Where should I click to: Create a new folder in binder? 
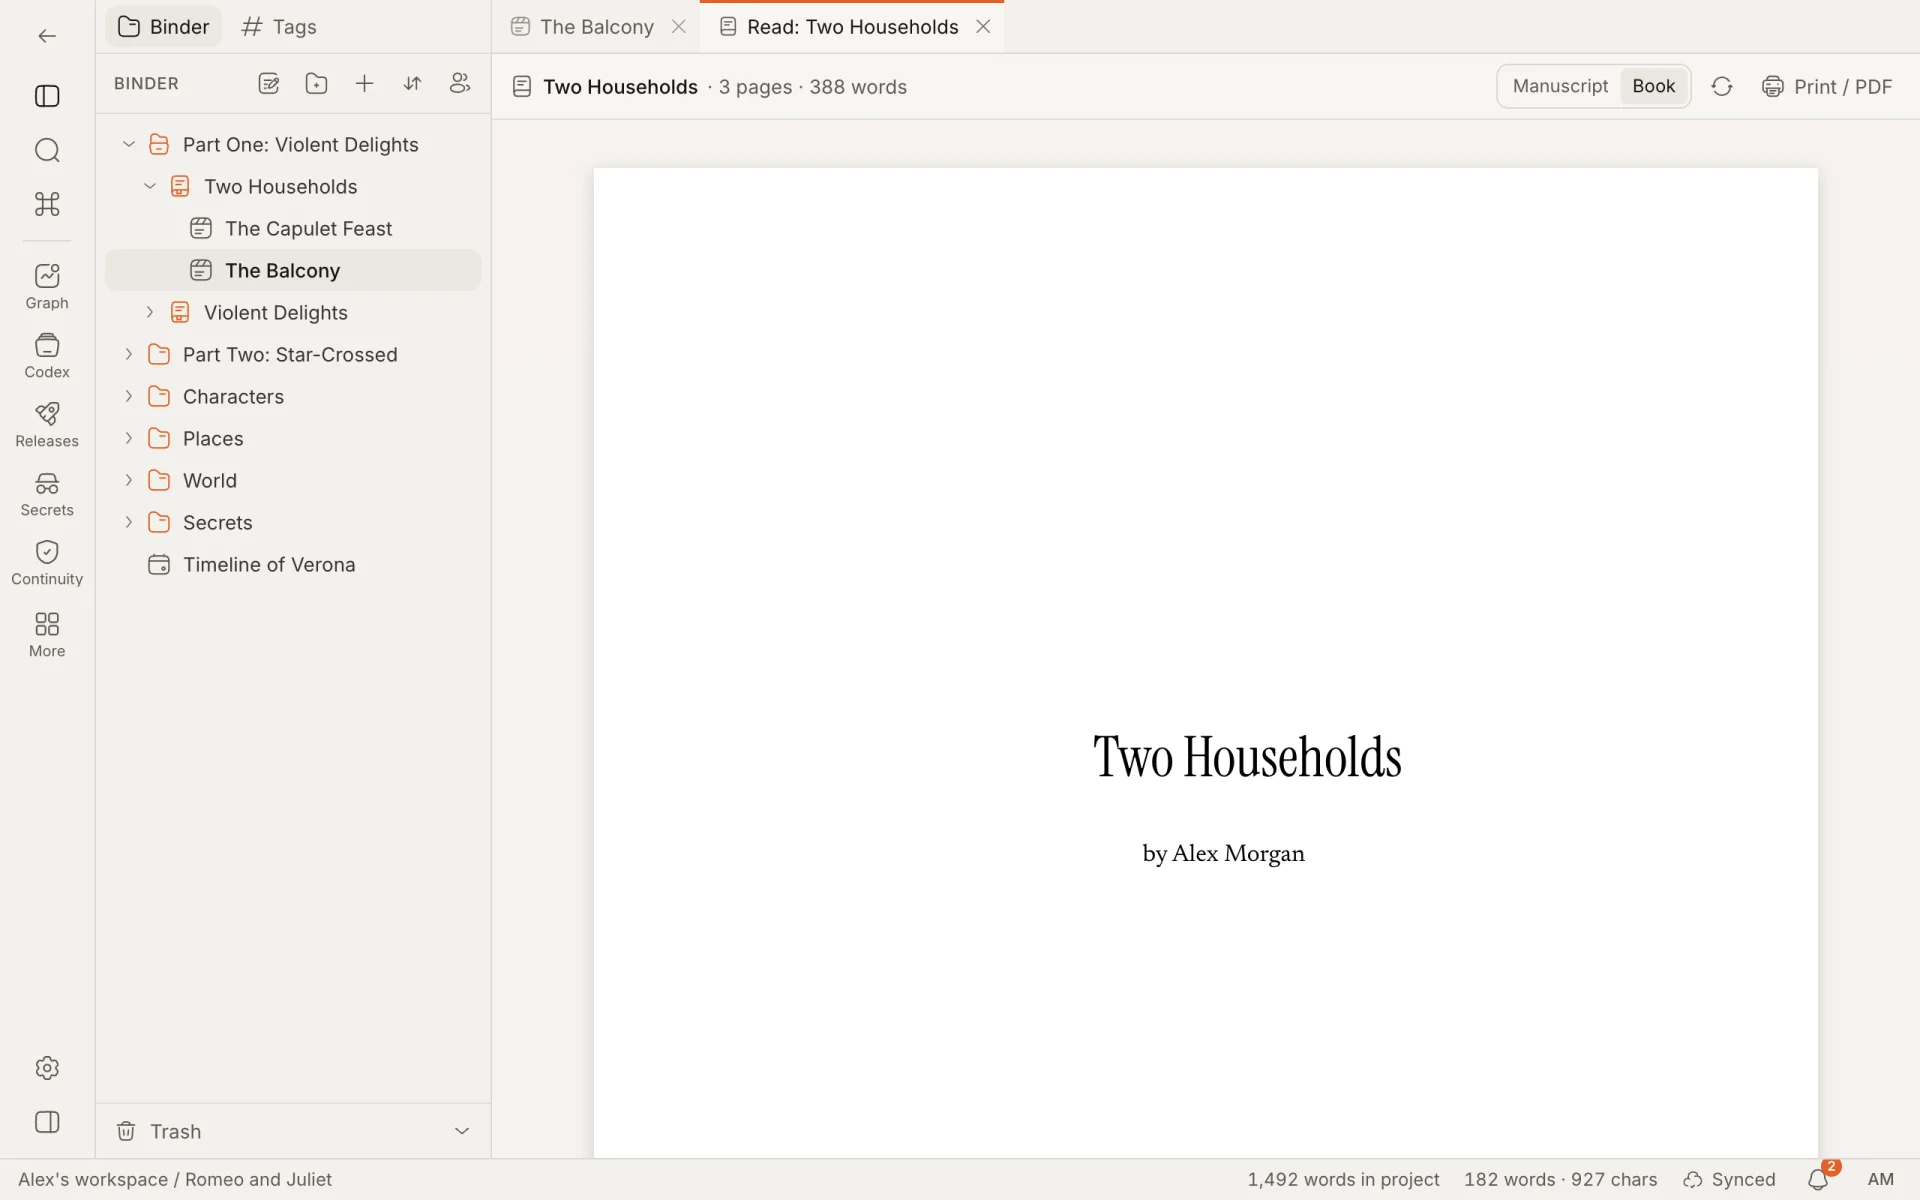316,84
